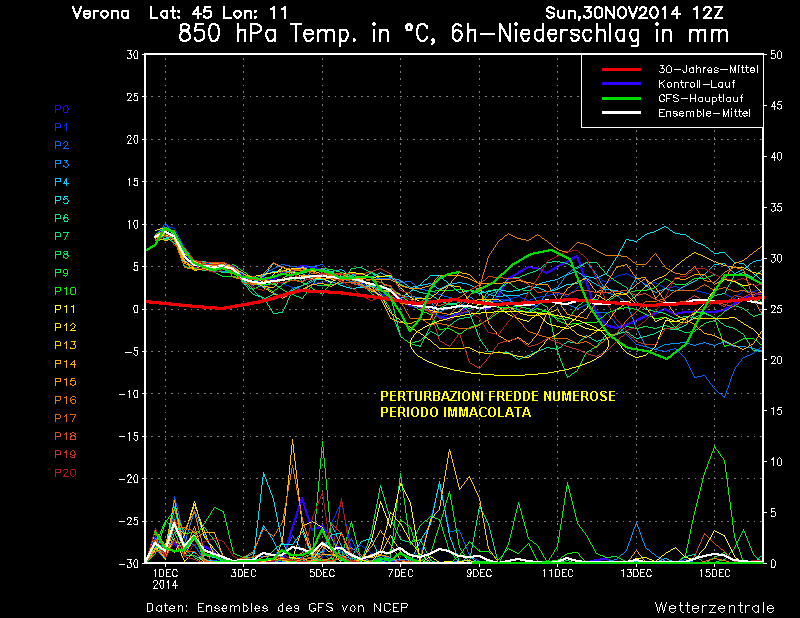Click the "-15" temperature axis value
The height and width of the screenshot is (618, 800).
pos(128,436)
